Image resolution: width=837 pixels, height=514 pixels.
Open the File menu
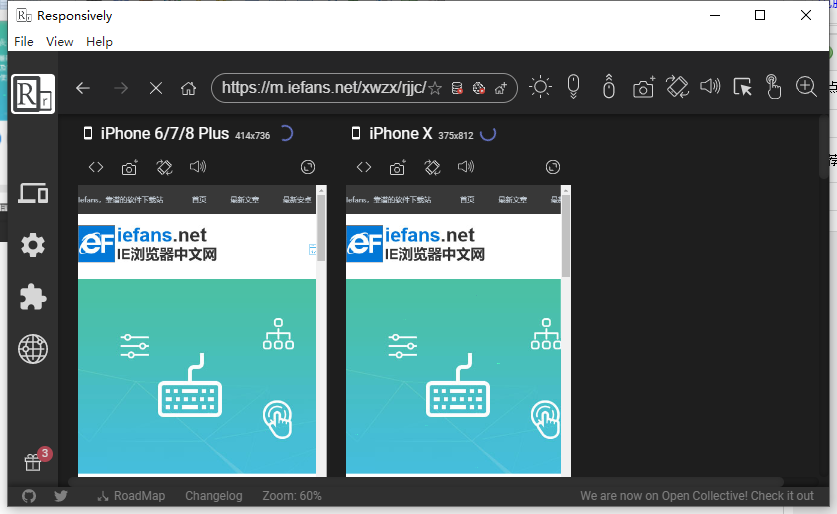click(x=23, y=42)
